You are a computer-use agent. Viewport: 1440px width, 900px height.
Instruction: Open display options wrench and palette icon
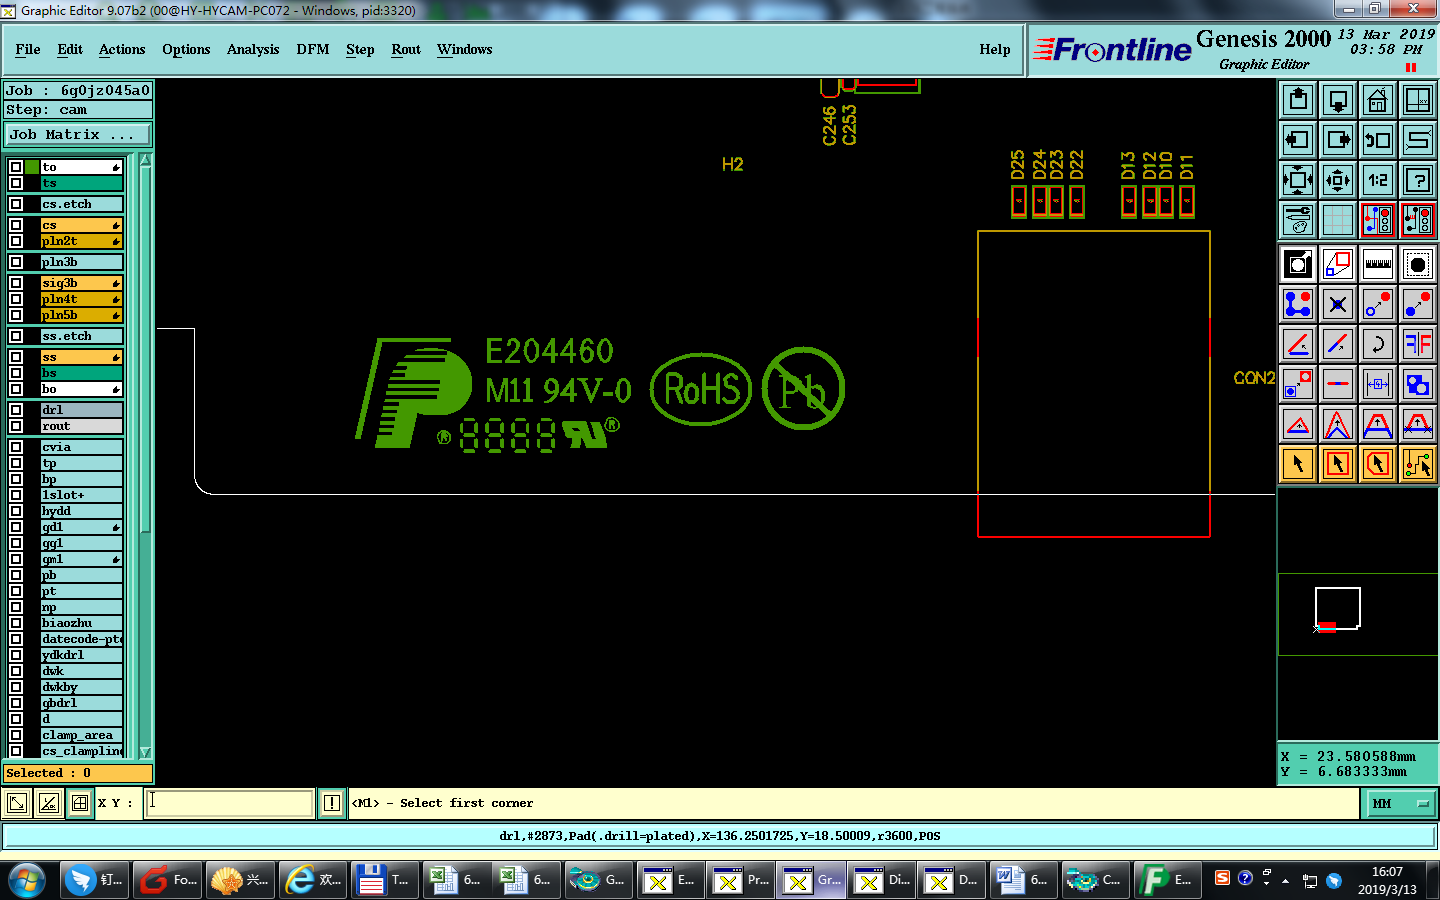click(1298, 219)
